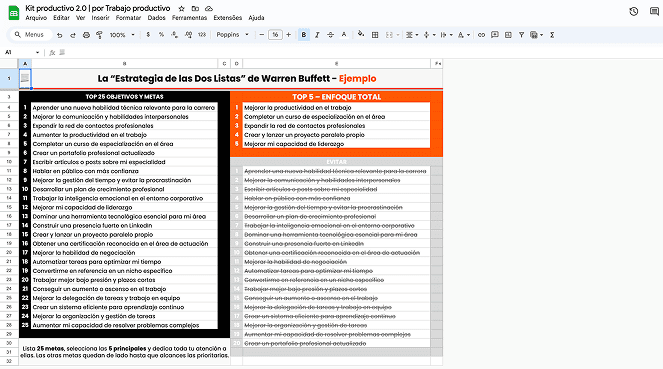The width and height of the screenshot is (663, 369).
Task: Decrease decimal places
Action: coord(175,35)
